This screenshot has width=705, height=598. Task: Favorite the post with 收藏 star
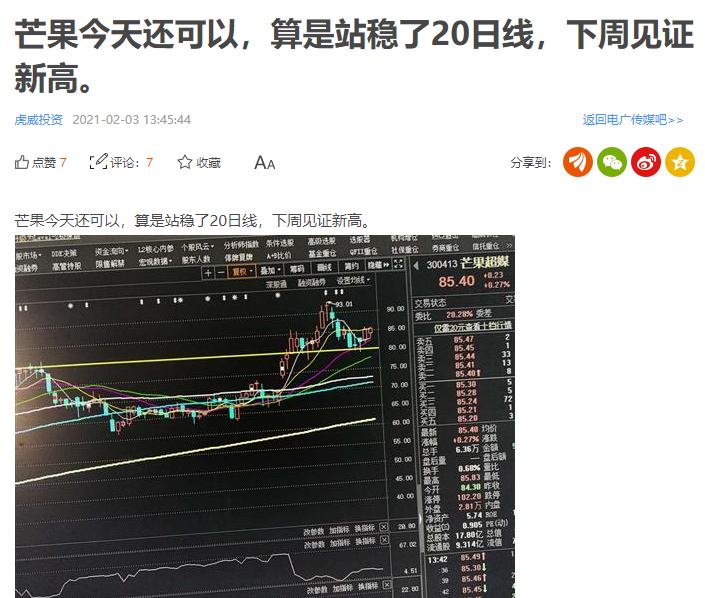(185, 162)
